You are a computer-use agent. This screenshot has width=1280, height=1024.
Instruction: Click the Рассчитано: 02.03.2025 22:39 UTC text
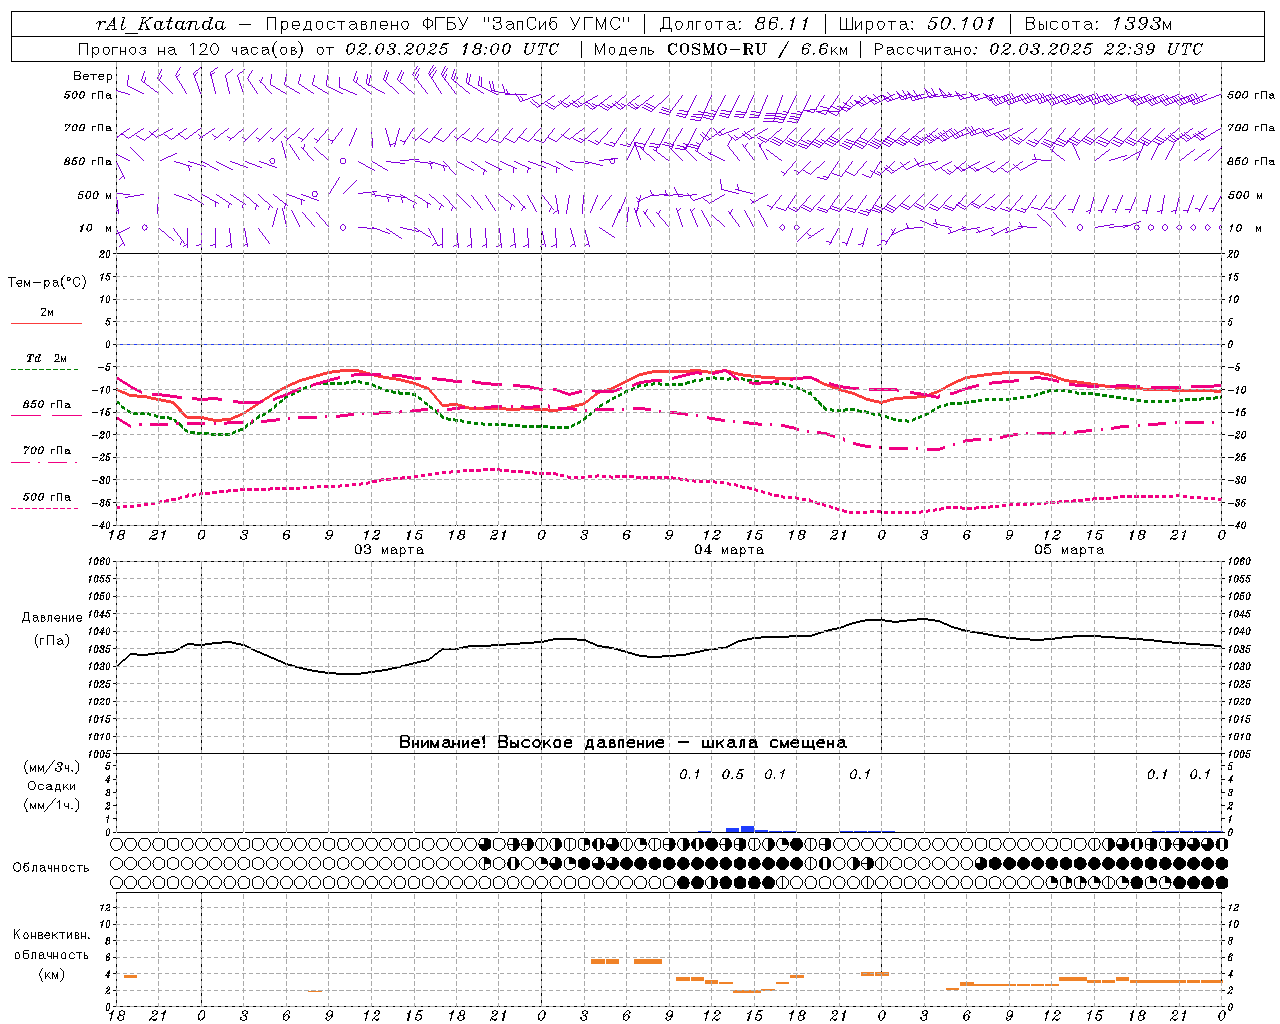(x=1038, y=49)
